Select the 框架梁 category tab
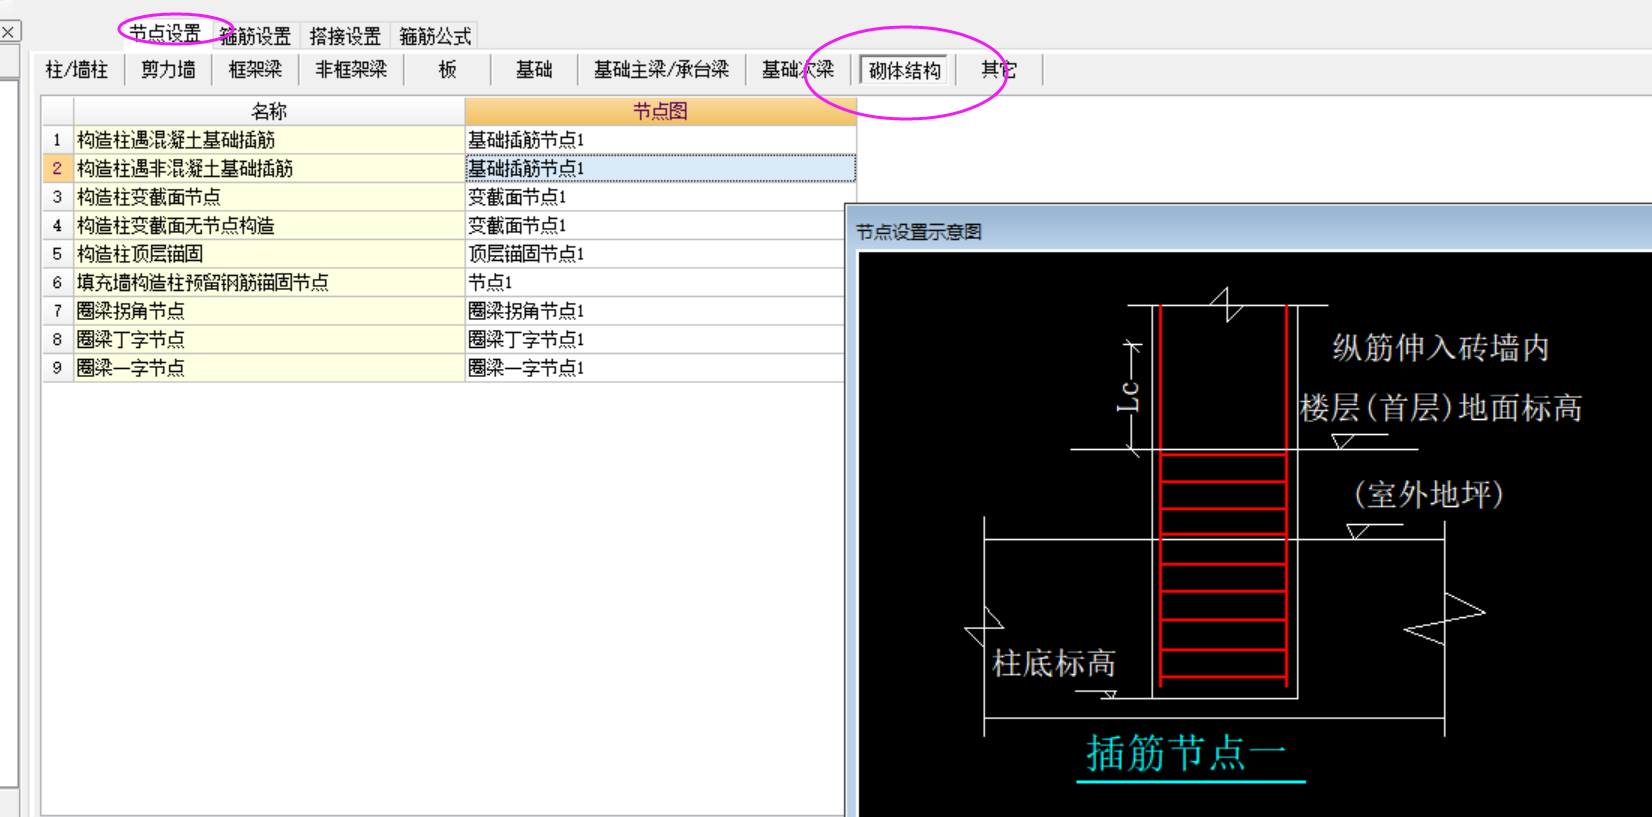This screenshot has width=1652, height=817. point(255,70)
